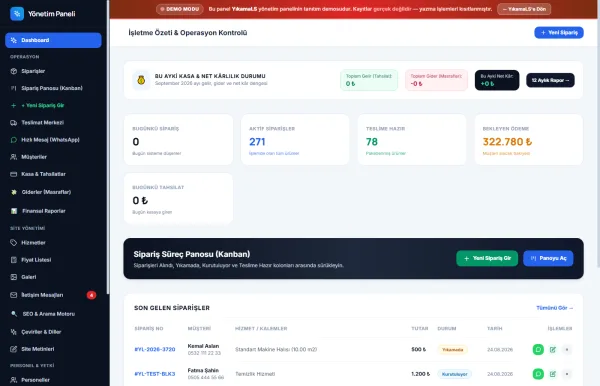Click the edit icon for Kemal Aslan's order
600x386 pixels.
553,349
